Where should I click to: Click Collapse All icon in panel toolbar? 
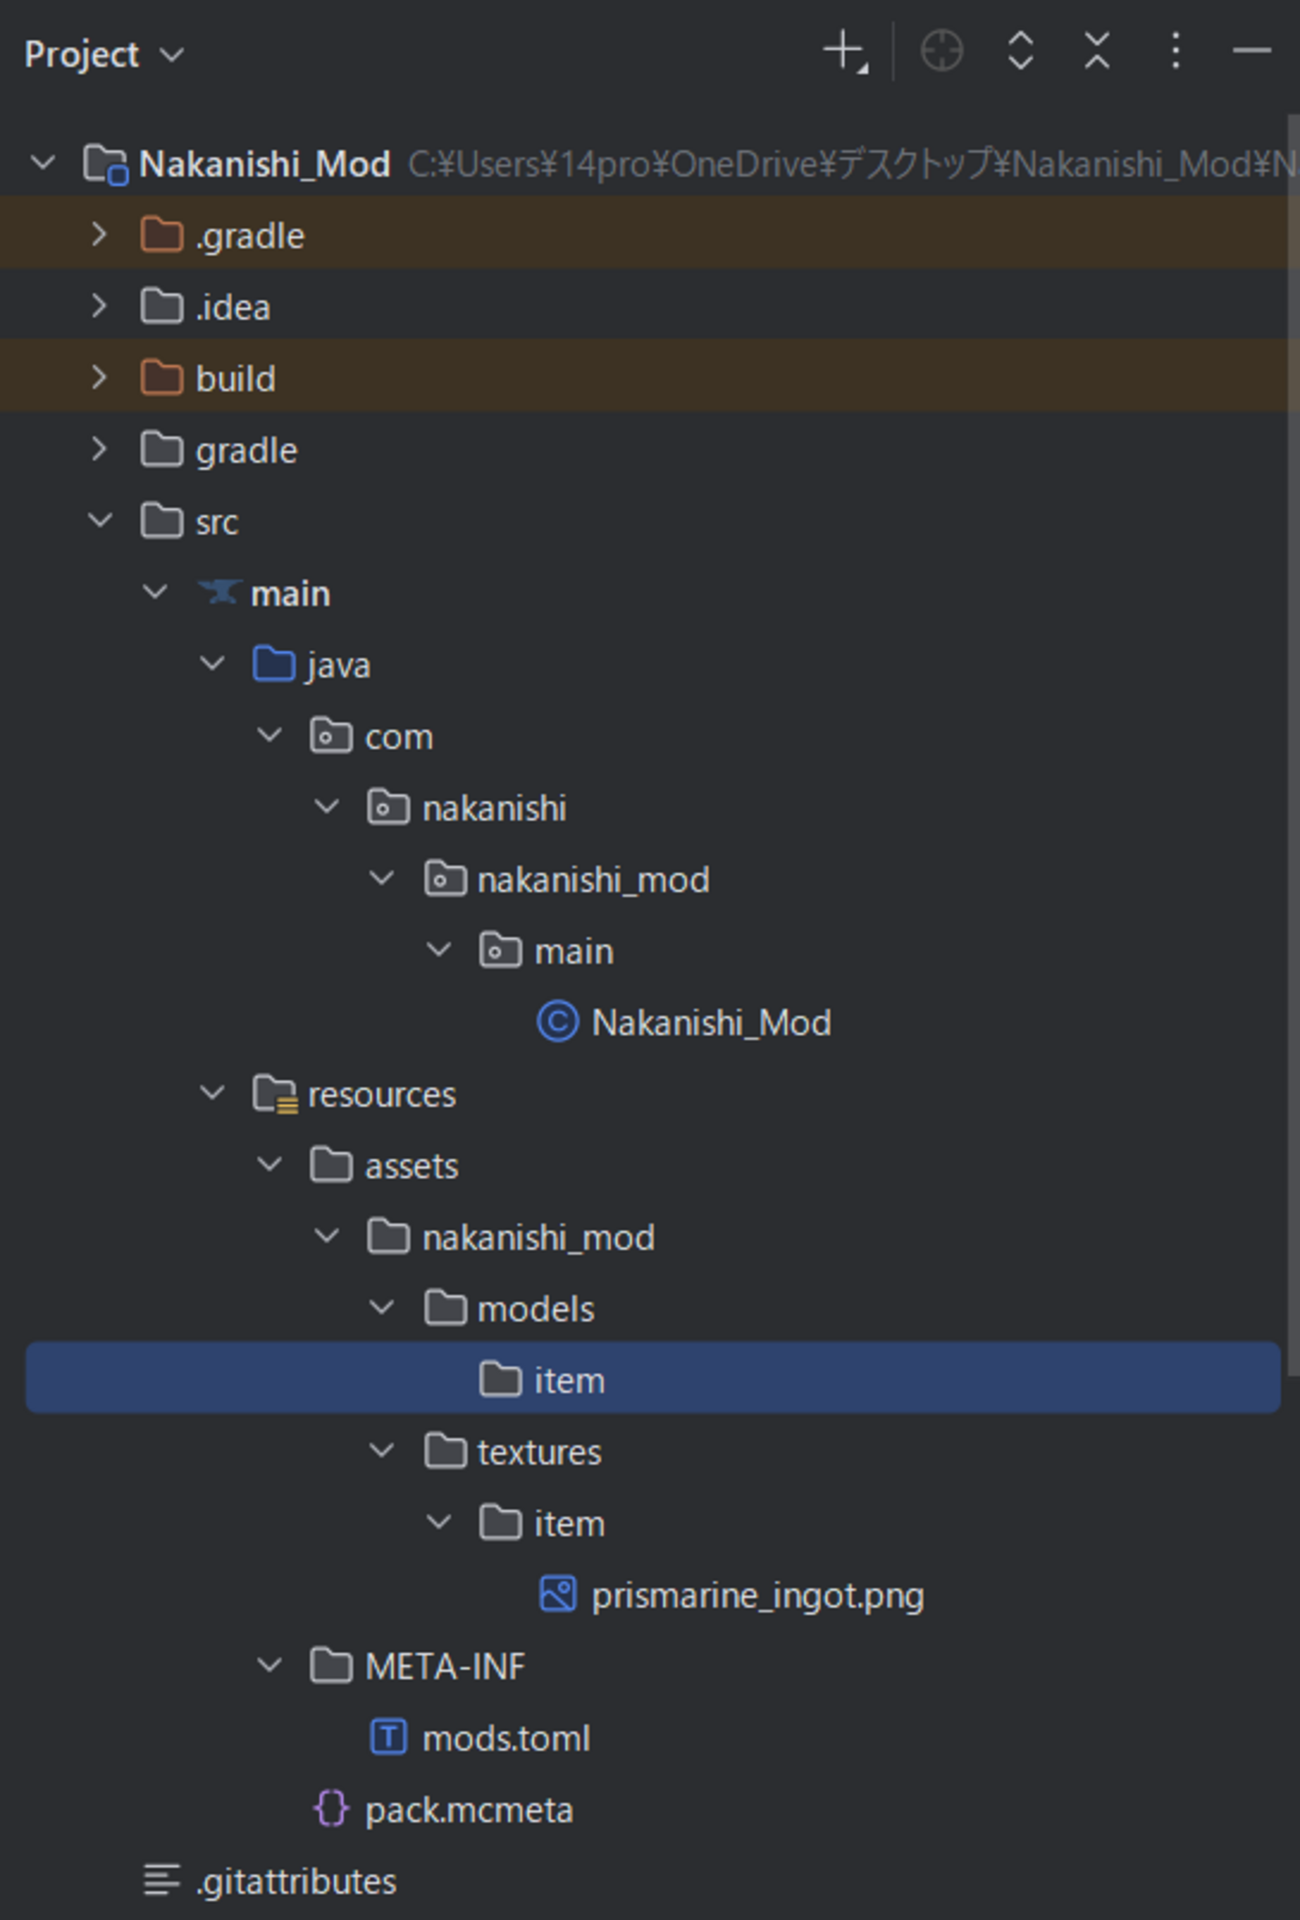(x=1095, y=50)
